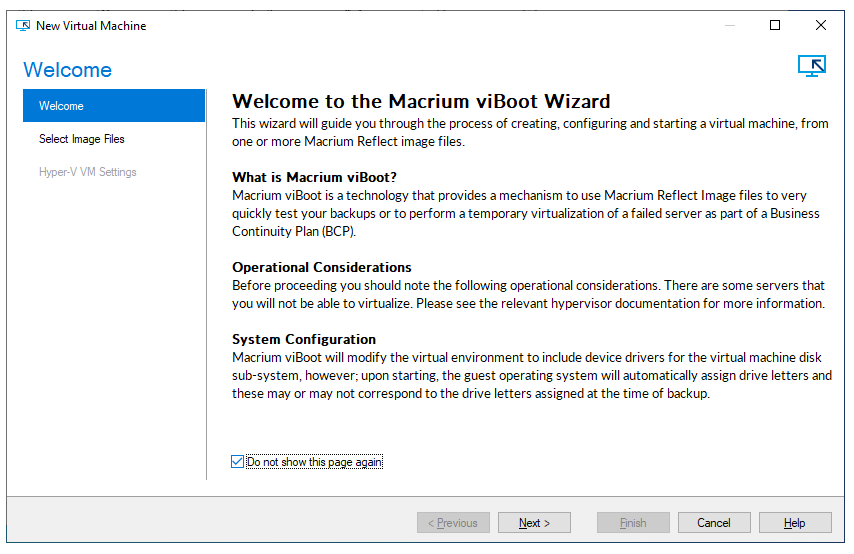Image resolution: width=854 pixels, height=554 pixels.
Task: Maximize the New Virtual Machine window
Action: click(774, 25)
